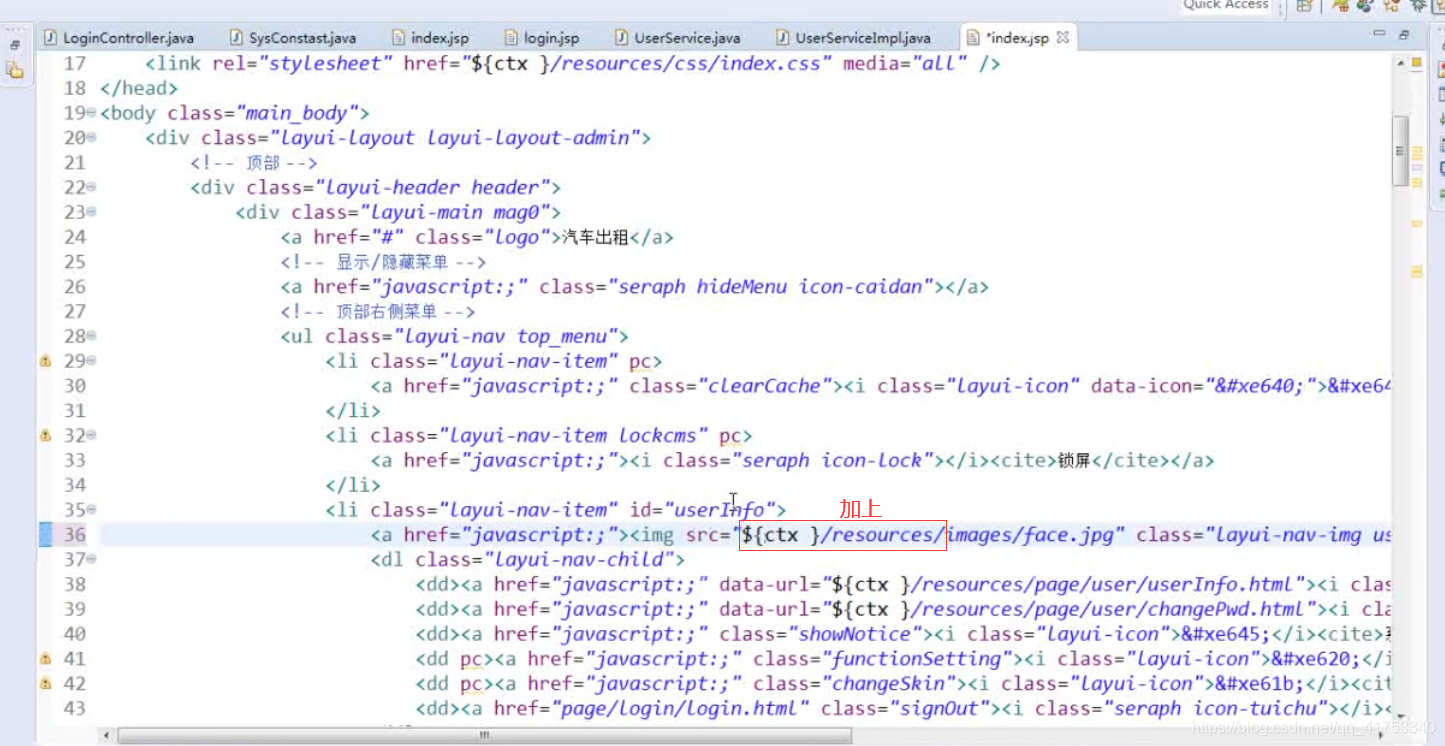This screenshot has height=746, width=1445.
Task: Click "clearCache" class value on line 30
Action: click(x=771, y=386)
